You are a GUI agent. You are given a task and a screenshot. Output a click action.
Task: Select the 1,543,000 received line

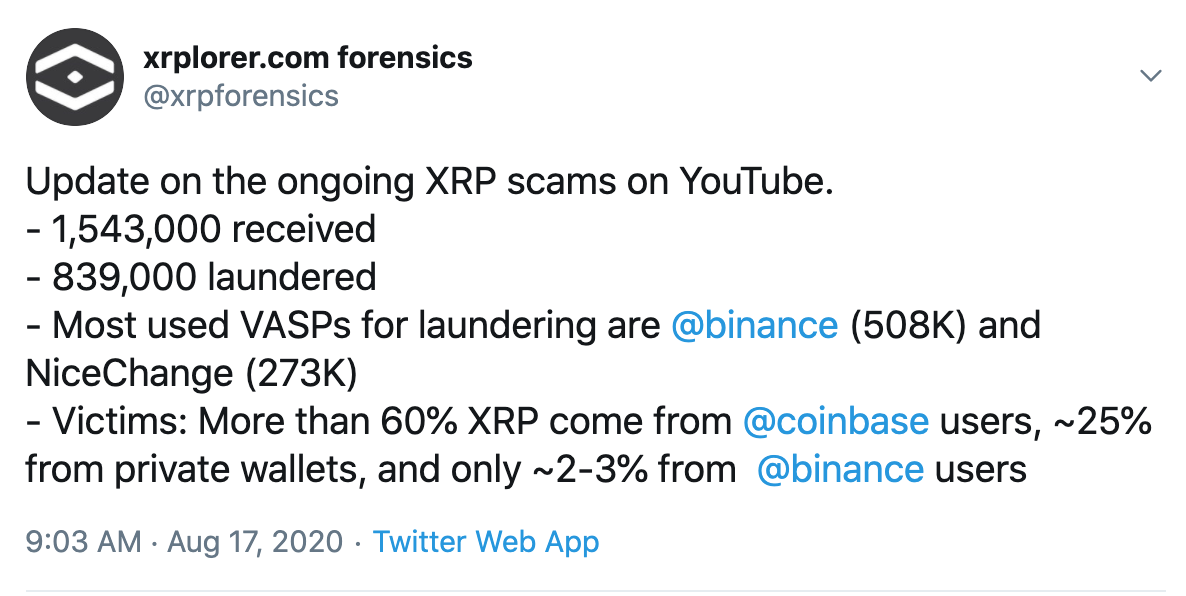tap(200, 229)
